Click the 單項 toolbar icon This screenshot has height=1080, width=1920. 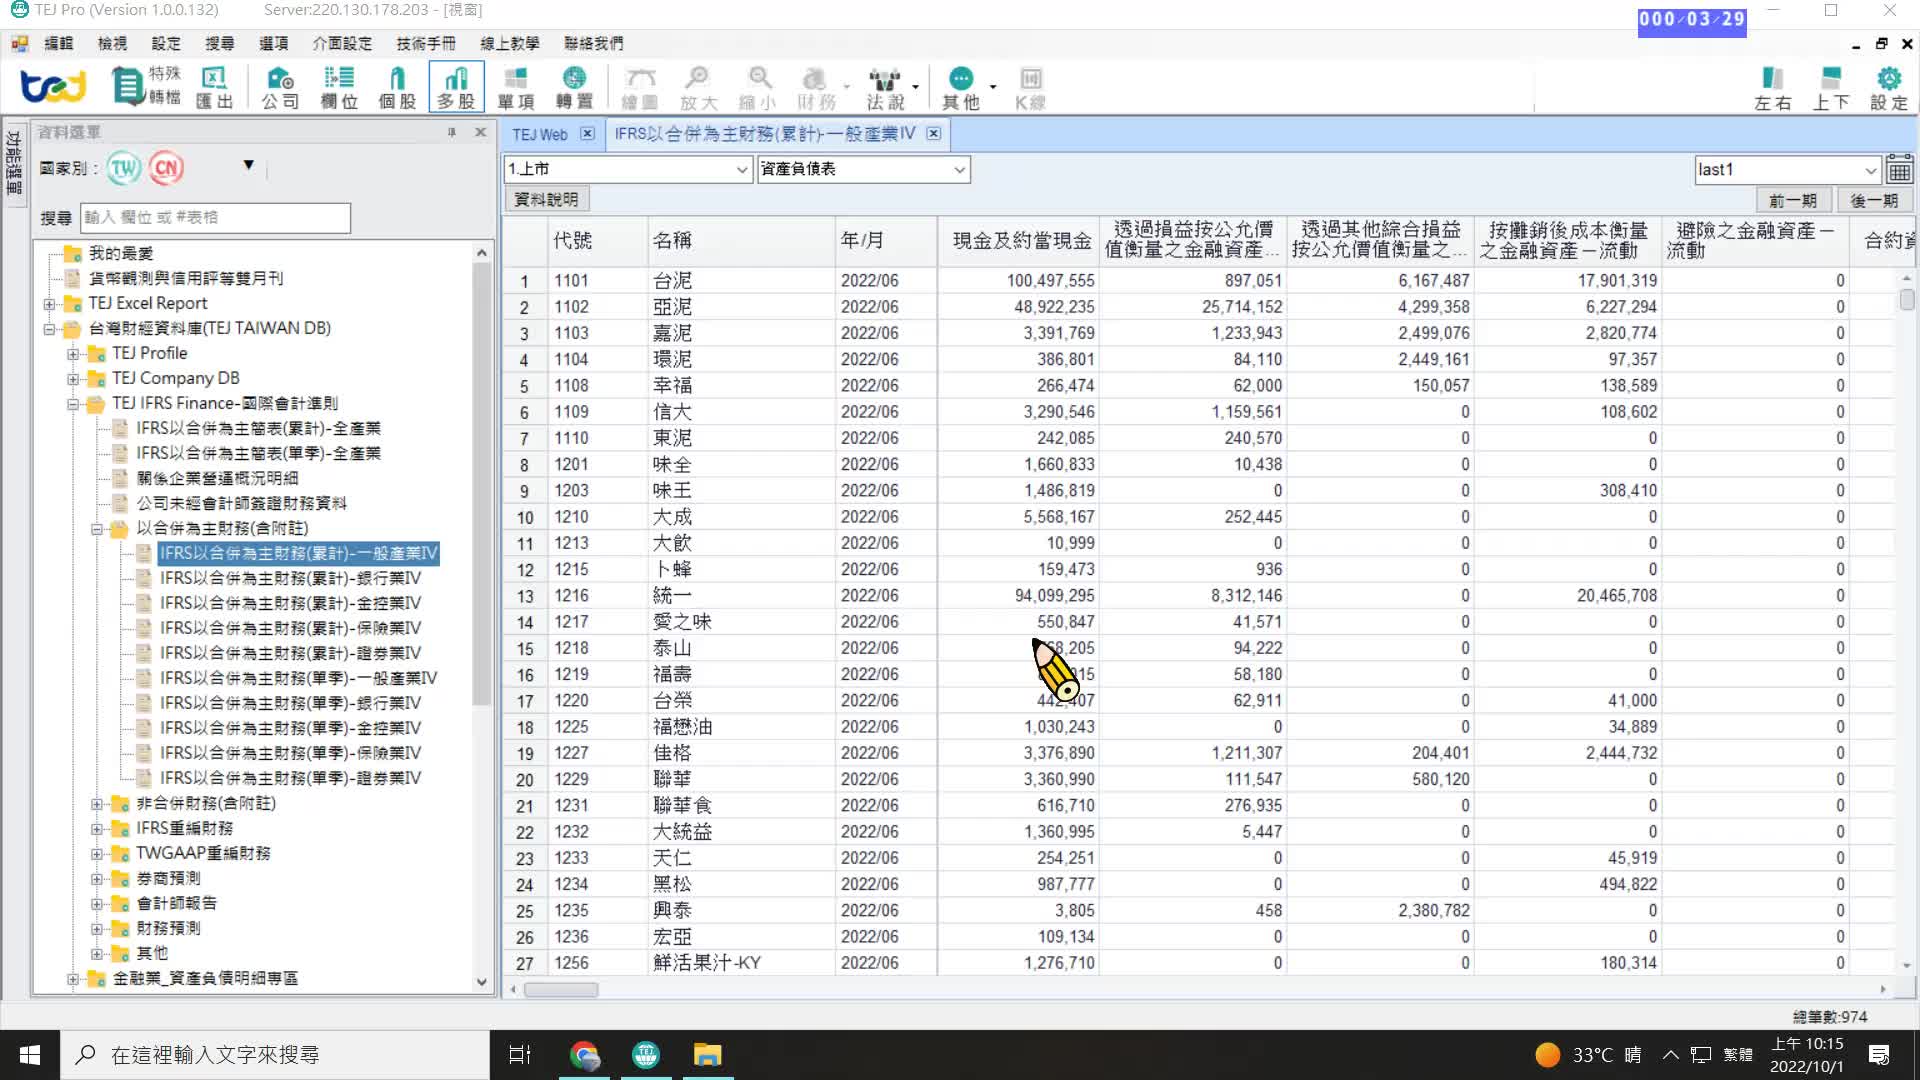516,87
